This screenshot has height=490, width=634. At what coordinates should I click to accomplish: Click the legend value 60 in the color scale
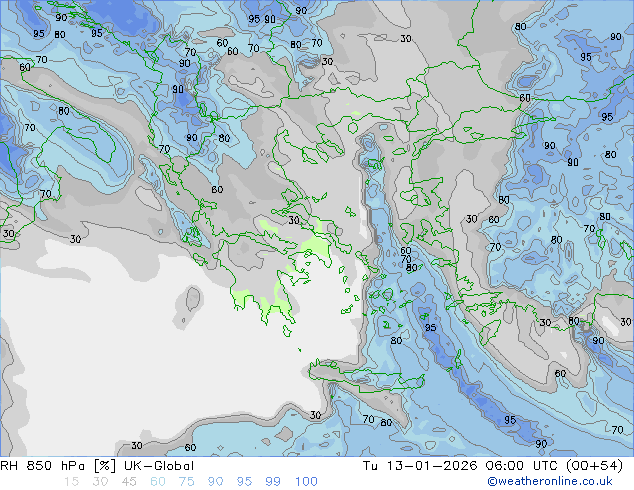(158, 482)
